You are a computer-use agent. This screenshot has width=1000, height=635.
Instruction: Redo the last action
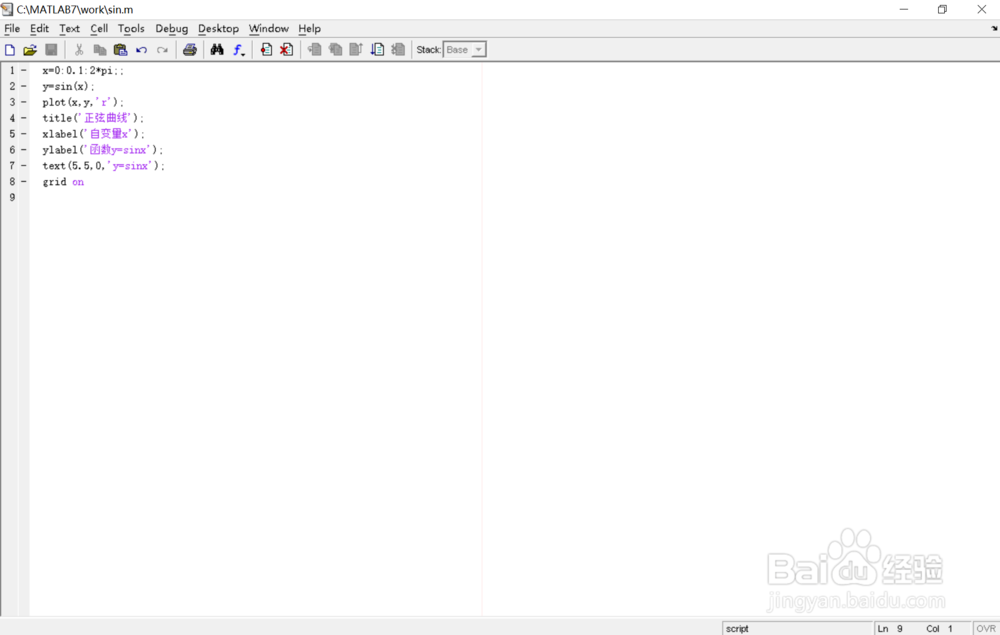(162, 50)
